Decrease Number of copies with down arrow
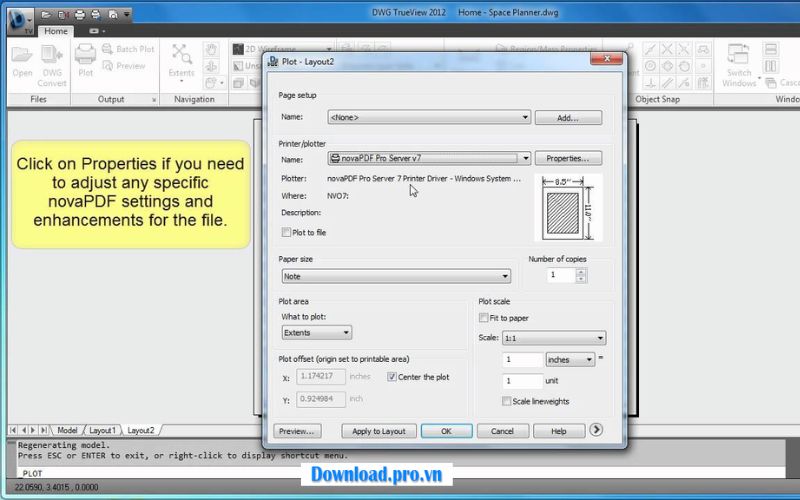Viewport: 800px width, 500px height. 581,279
